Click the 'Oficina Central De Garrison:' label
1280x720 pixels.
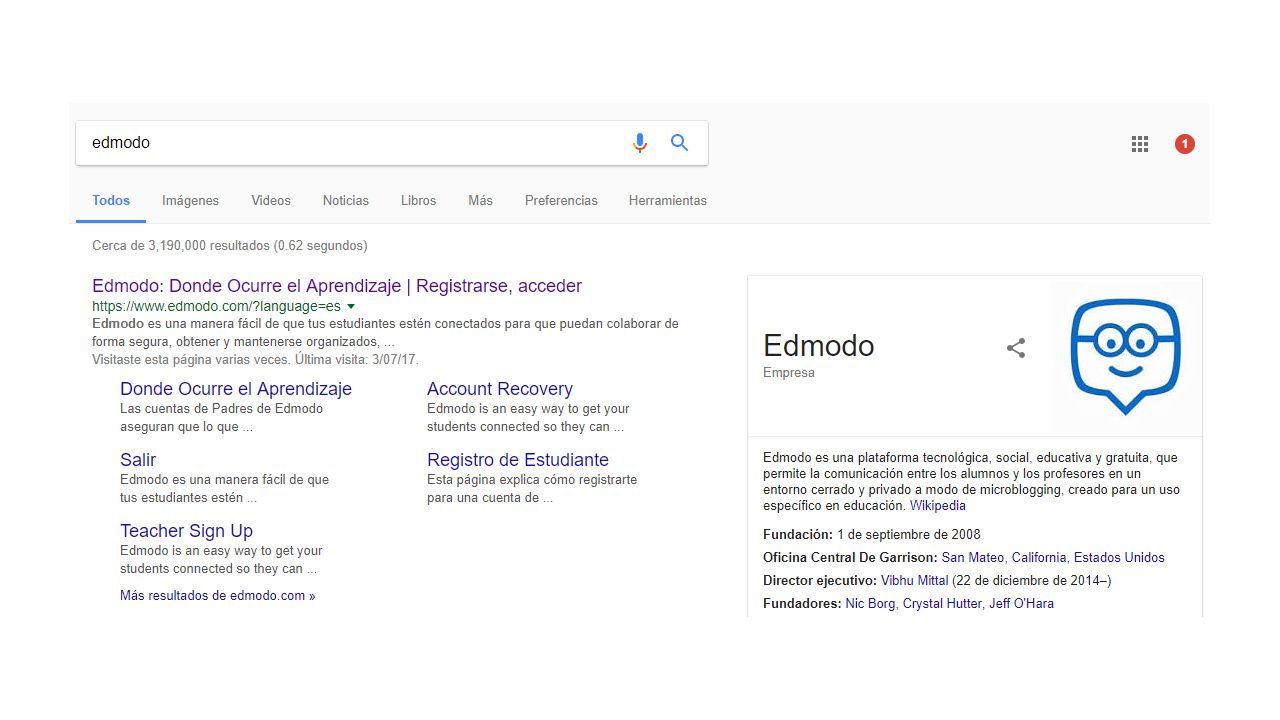[850, 557]
